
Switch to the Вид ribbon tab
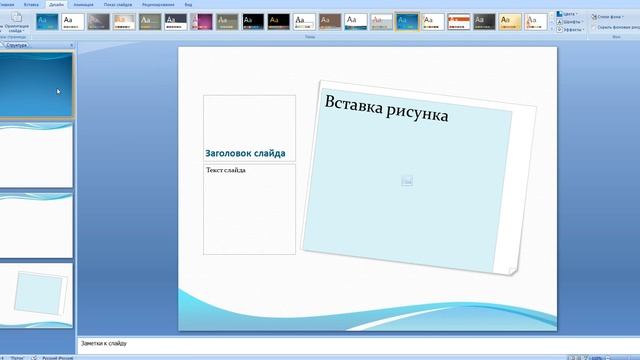point(188,4)
